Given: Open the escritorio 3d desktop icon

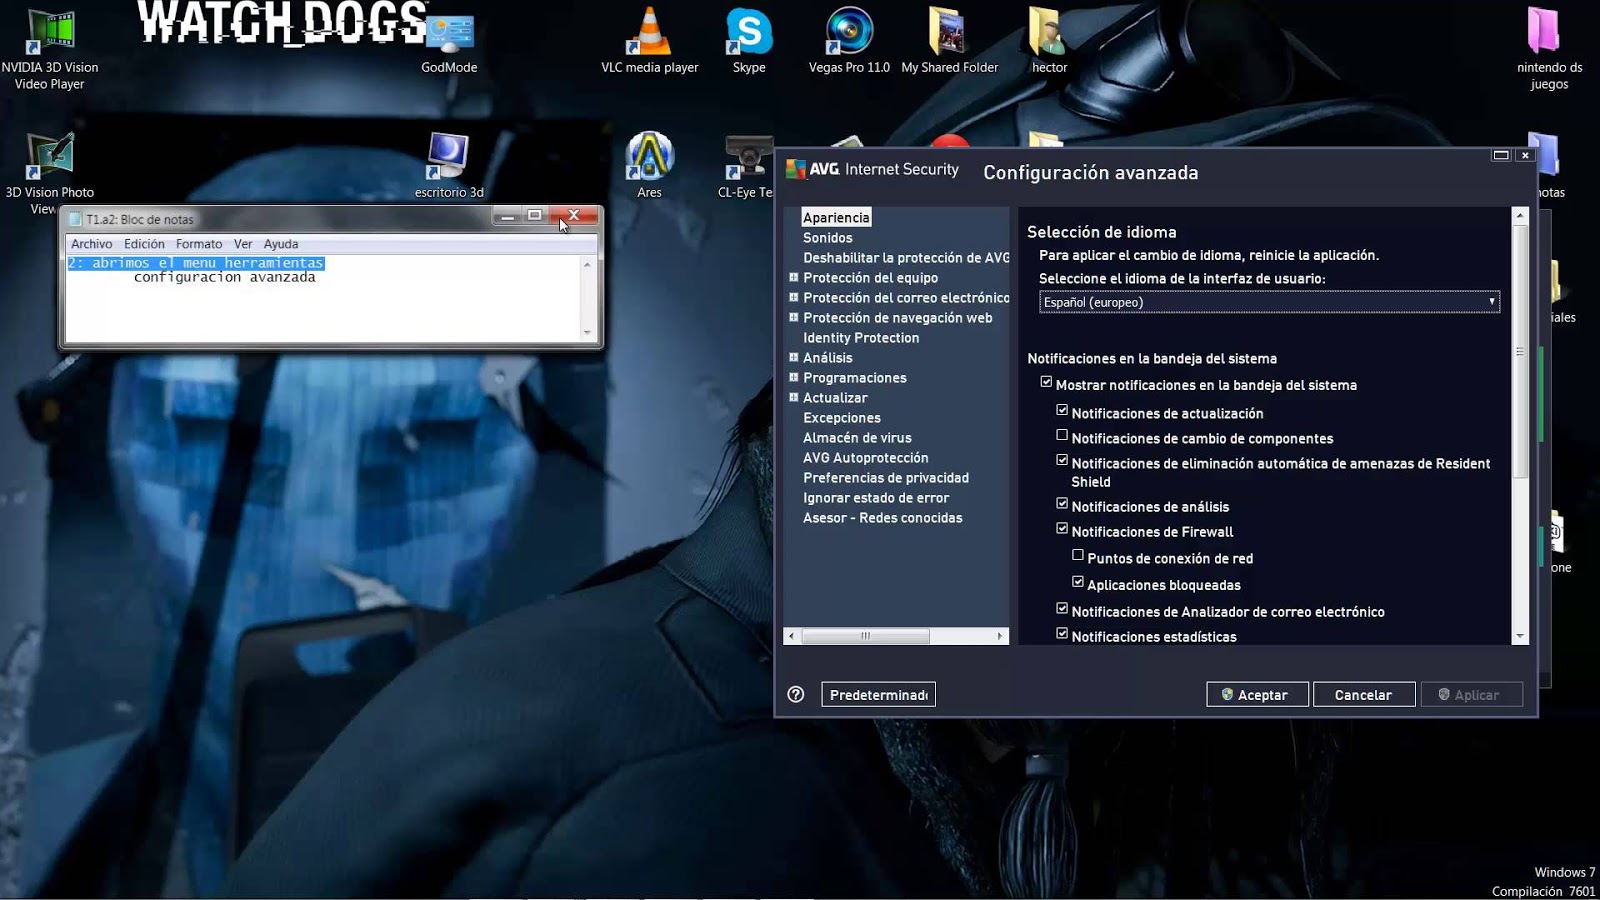Looking at the screenshot, I should [x=449, y=166].
